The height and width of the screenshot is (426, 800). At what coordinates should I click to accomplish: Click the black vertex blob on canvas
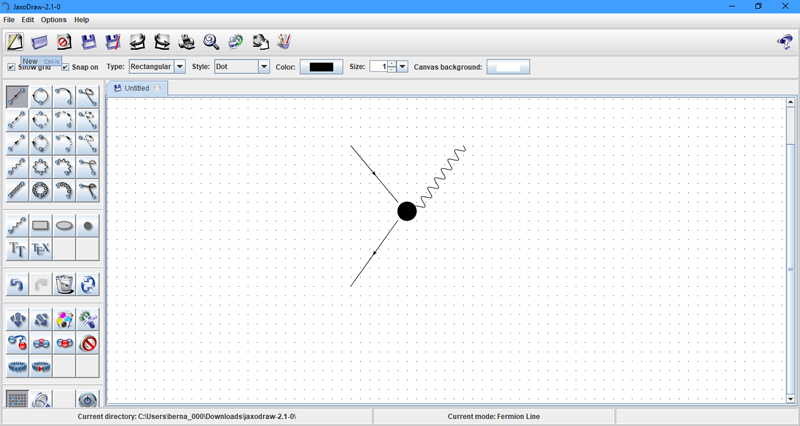coord(407,211)
